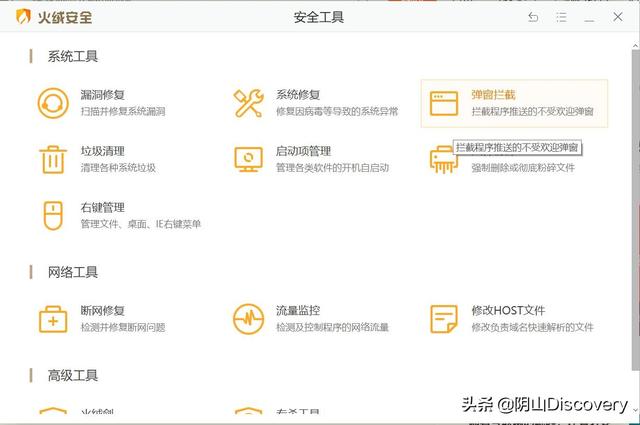Open the 弹窗拦截 popup blocker icon
This screenshot has height=425, width=640.
click(444, 103)
